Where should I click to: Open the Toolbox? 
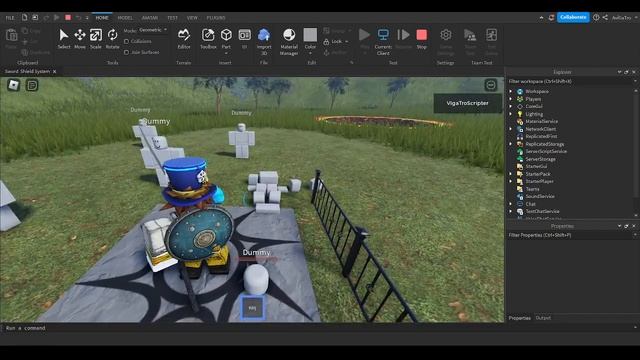[x=208, y=35]
